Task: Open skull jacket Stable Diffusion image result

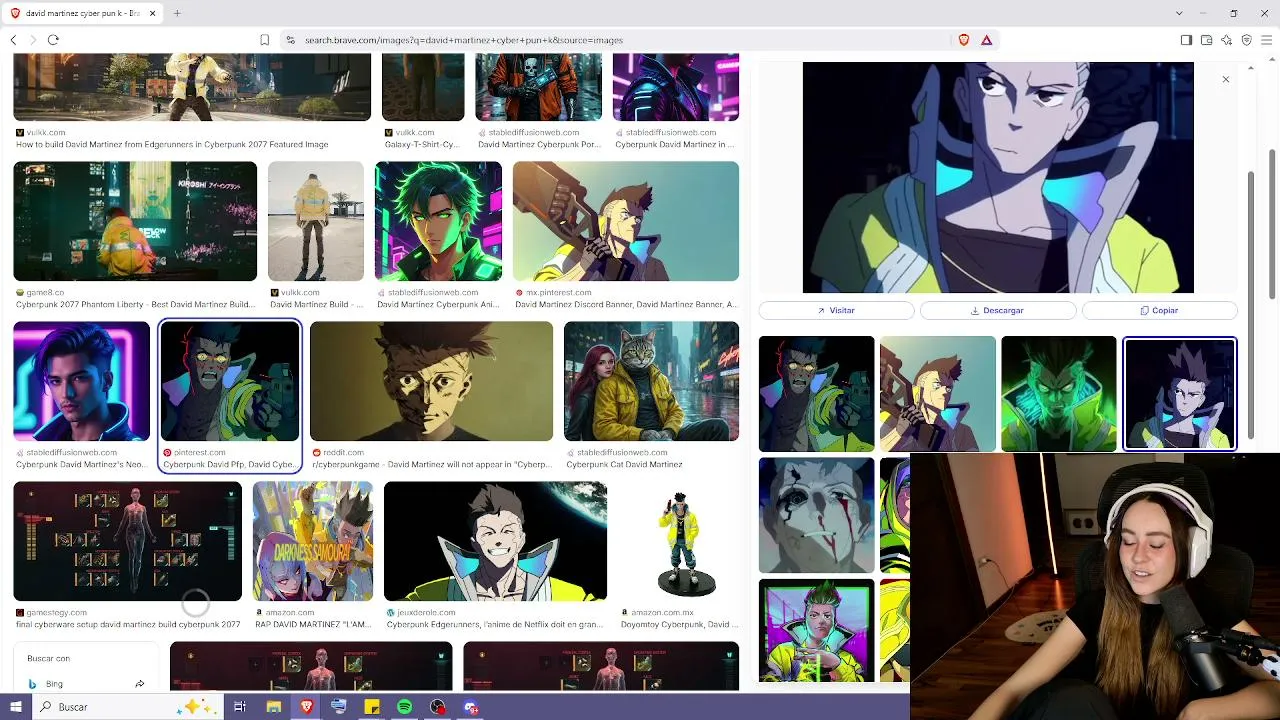Action: [538, 88]
